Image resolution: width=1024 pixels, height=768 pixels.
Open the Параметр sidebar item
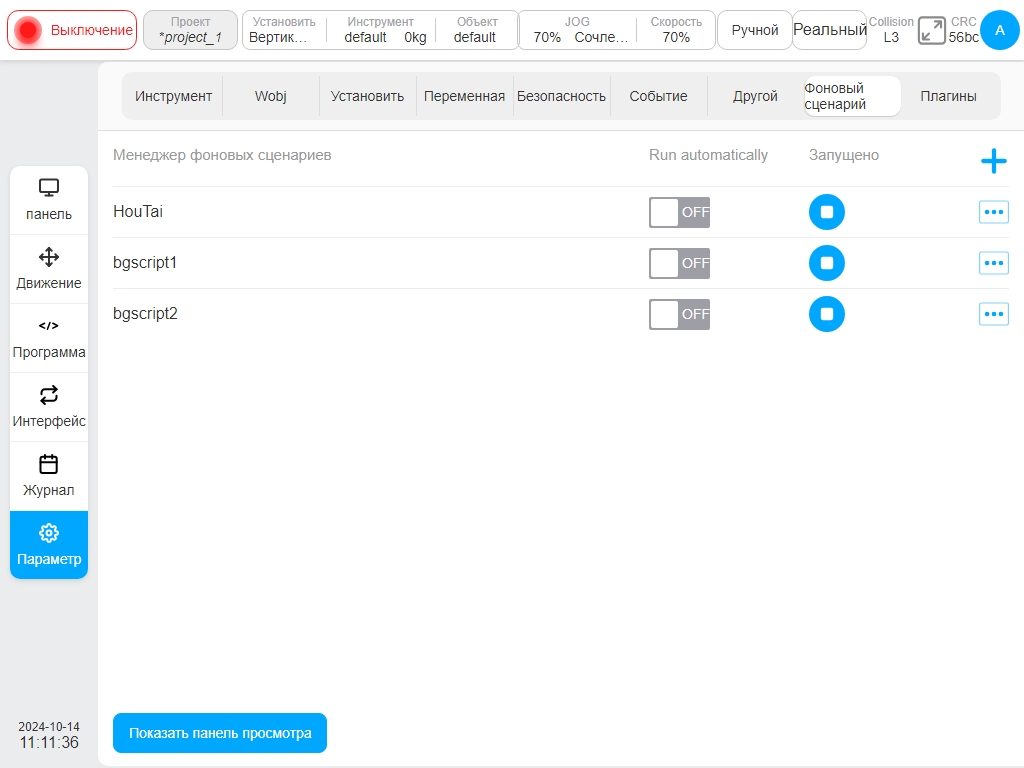[x=49, y=545]
